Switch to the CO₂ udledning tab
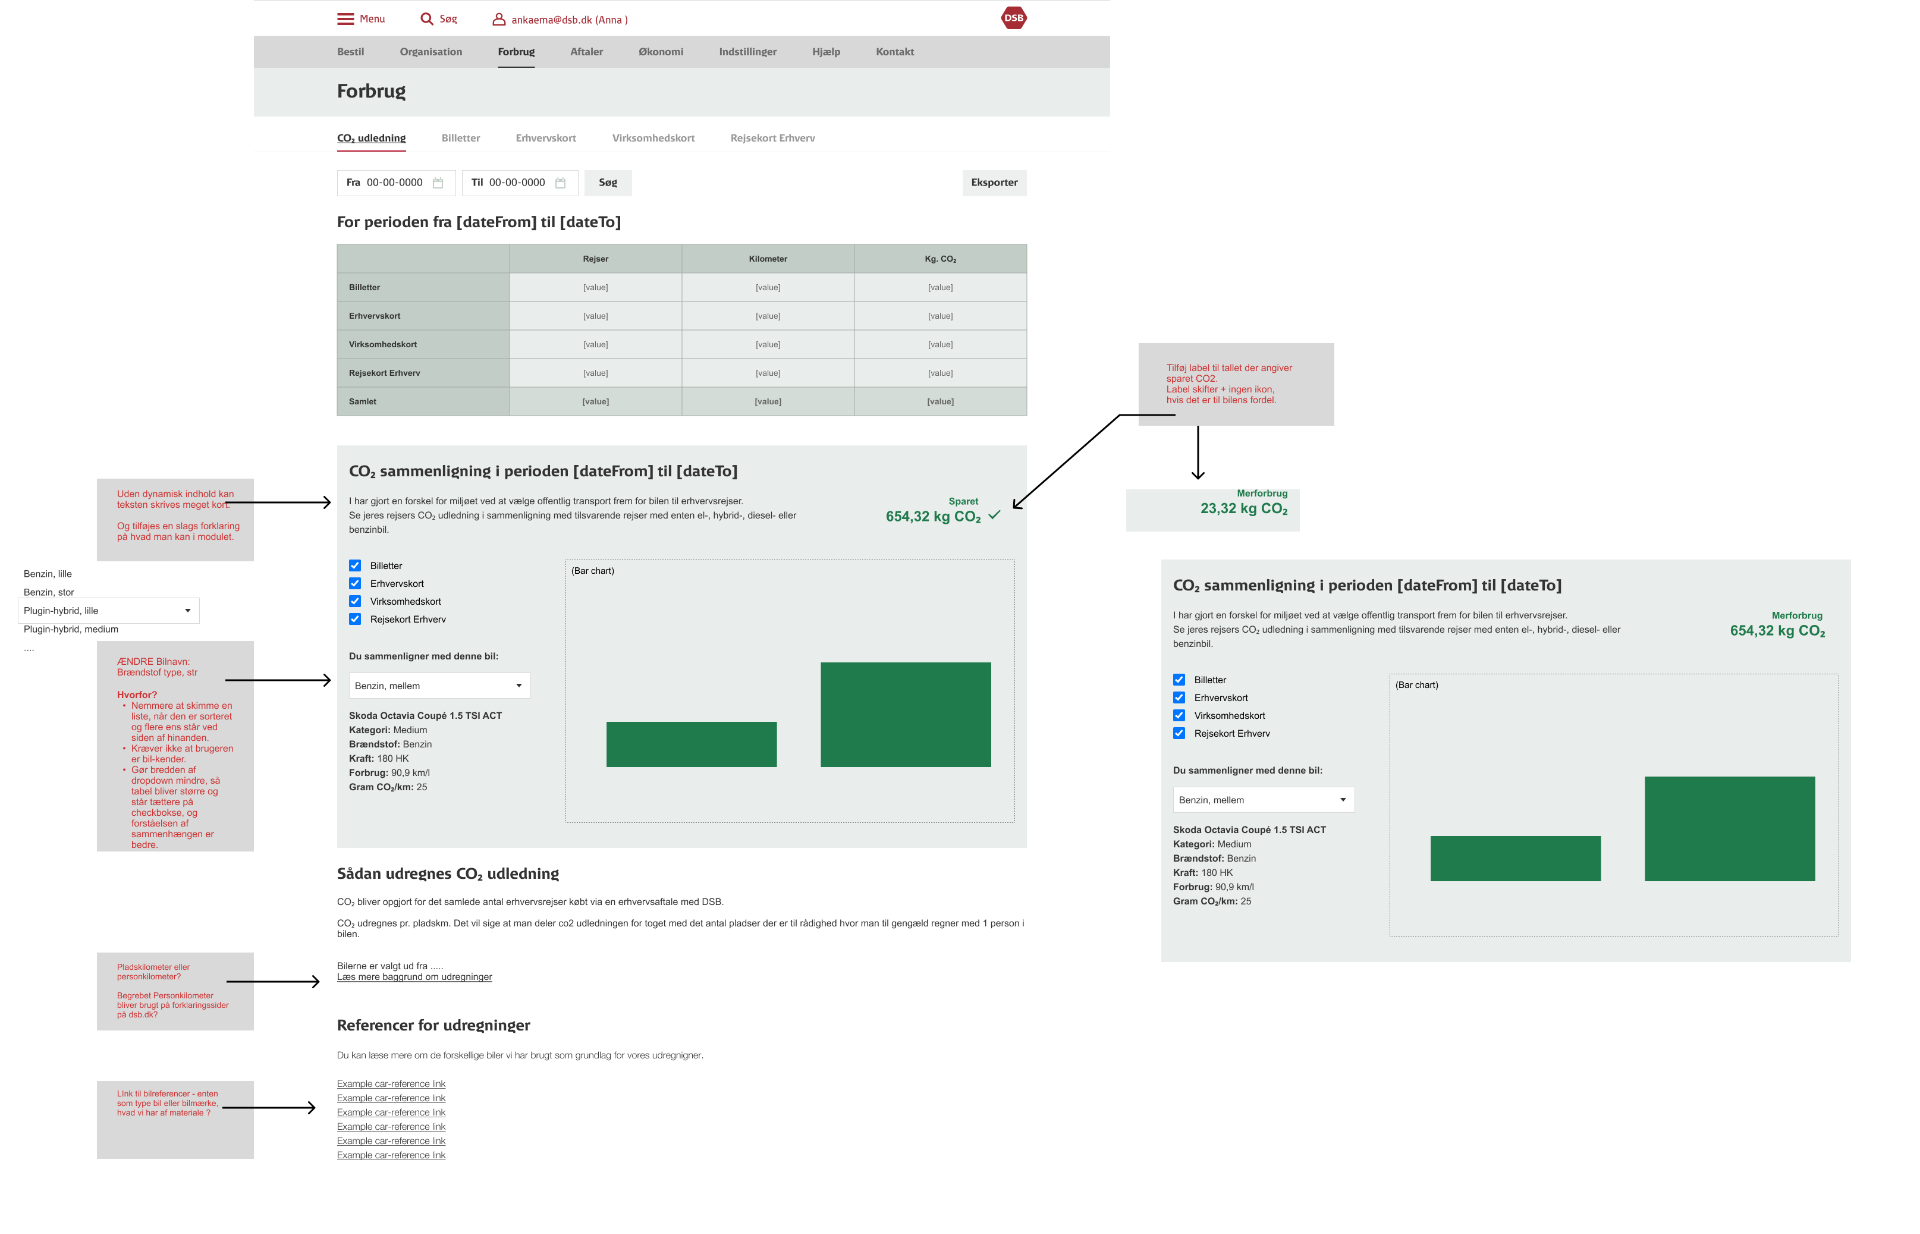Viewport: 1920px width, 1234px height. click(x=371, y=138)
